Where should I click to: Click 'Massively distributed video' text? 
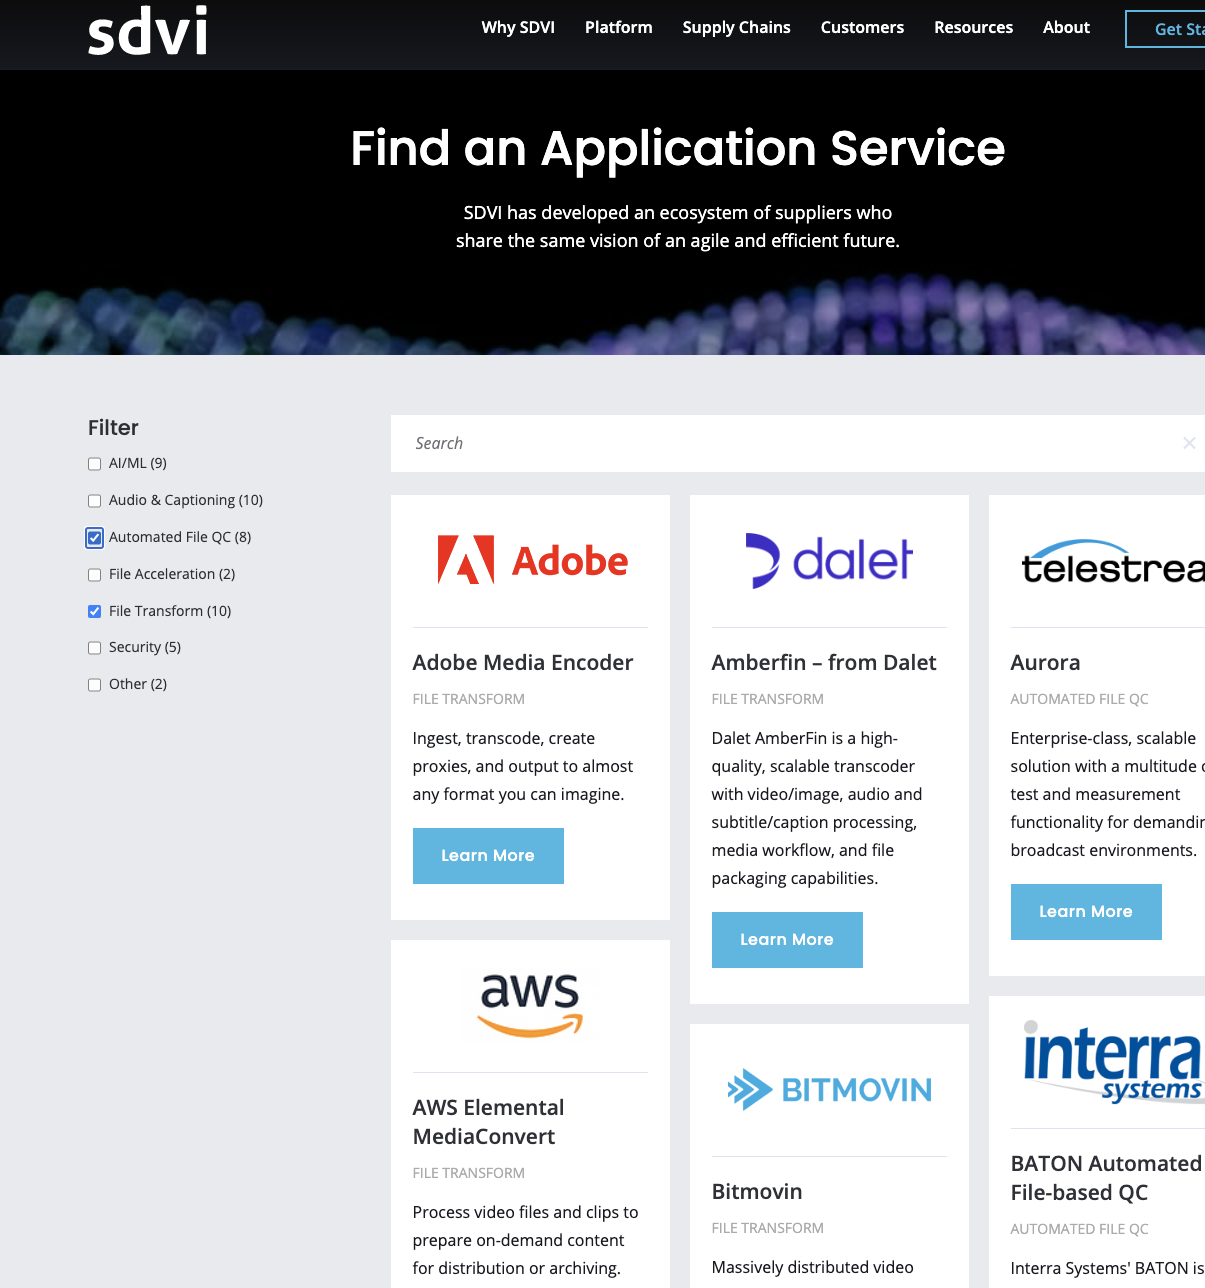(813, 1267)
